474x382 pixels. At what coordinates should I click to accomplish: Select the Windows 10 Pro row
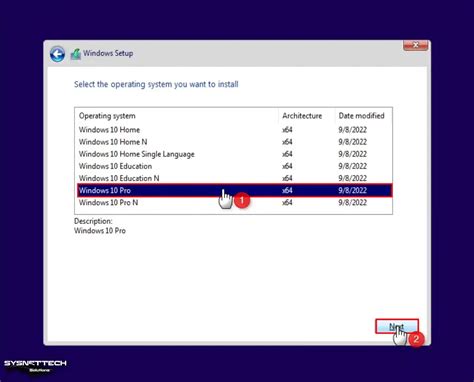(235, 190)
